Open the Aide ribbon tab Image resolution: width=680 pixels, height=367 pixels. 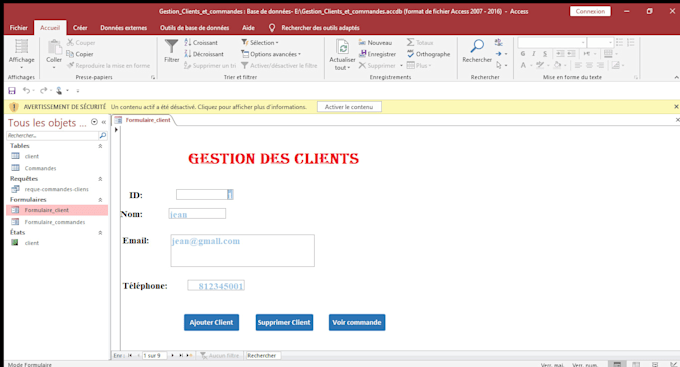point(248,28)
